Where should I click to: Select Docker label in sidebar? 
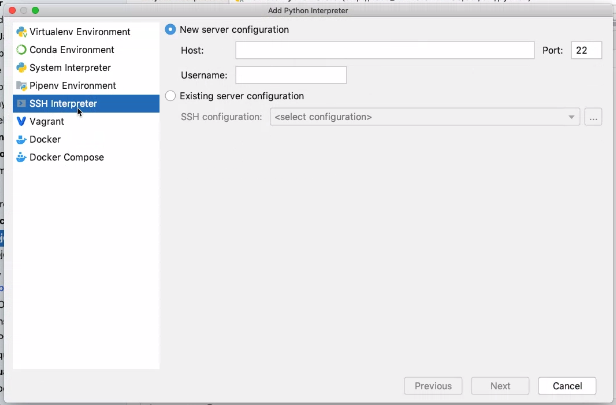coord(45,139)
